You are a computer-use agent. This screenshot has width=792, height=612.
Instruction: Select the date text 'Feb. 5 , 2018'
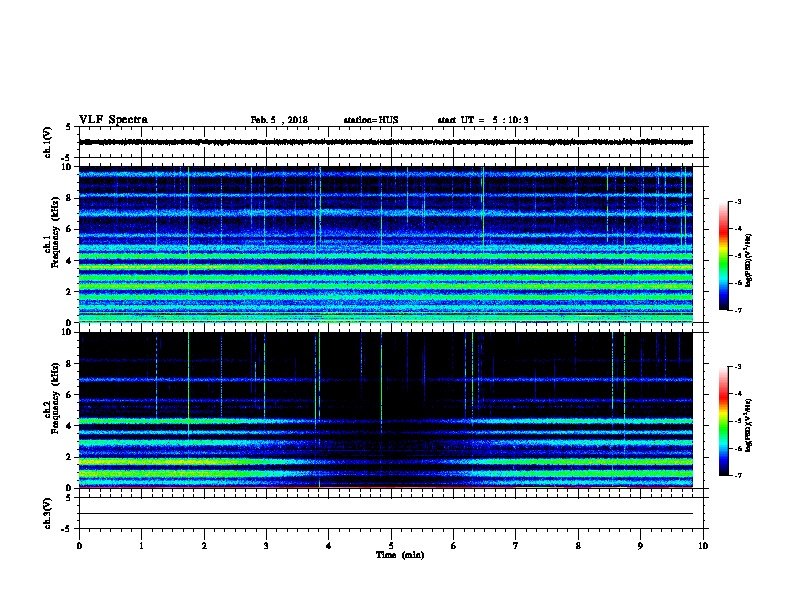[x=279, y=120]
